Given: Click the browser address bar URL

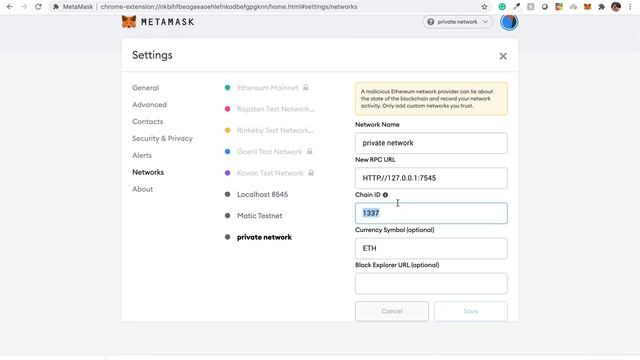Looking at the screenshot, I should click(x=229, y=7).
